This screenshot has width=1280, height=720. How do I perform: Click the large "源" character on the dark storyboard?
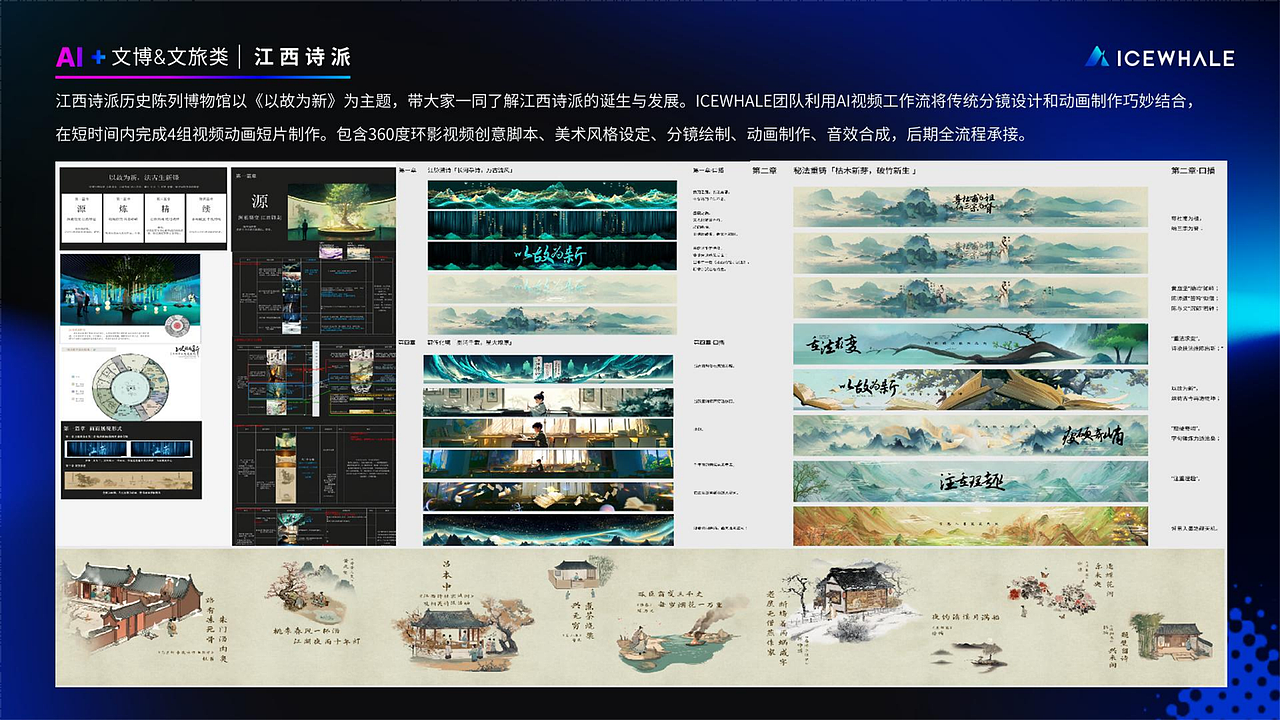[260, 200]
